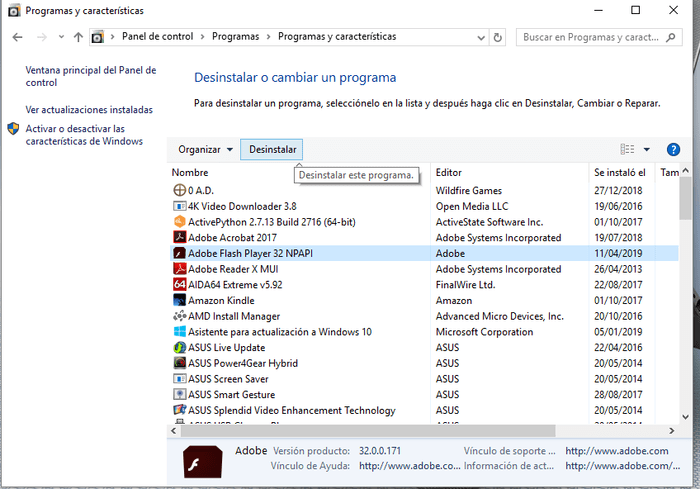Open the Organizar dropdown menu
Viewport: 700px width, 489px height.
[205, 150]
